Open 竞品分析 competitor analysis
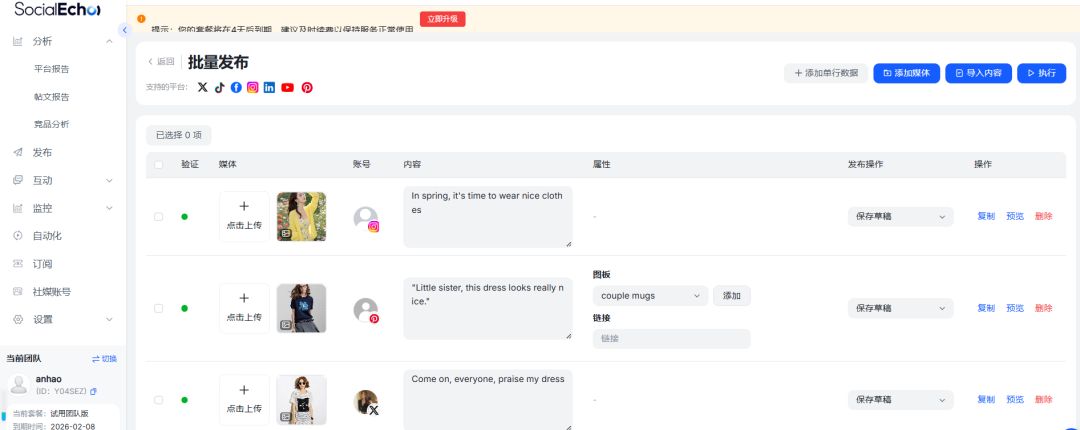The height and width of the screenshot is (430, 1080). (x=52, y=125)
